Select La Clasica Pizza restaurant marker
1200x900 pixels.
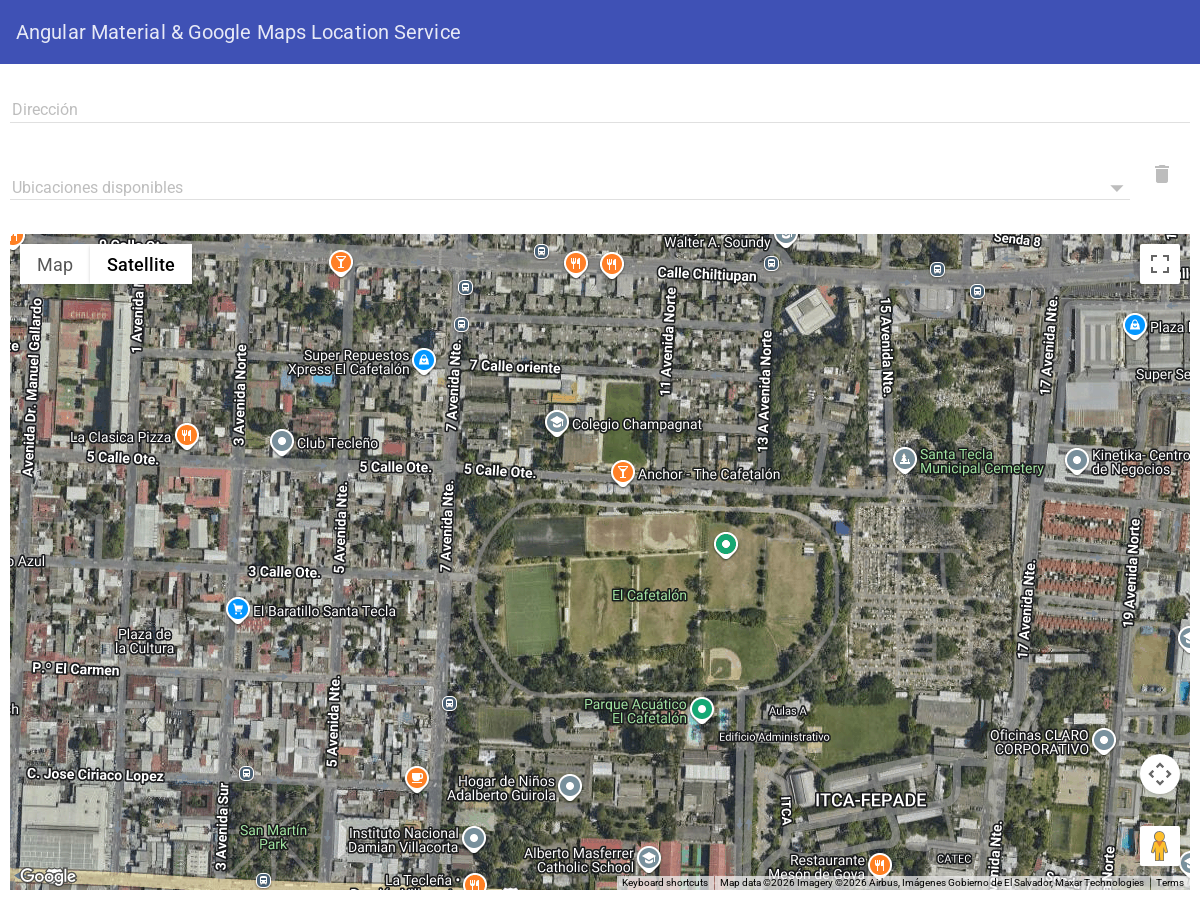point(186,435)
